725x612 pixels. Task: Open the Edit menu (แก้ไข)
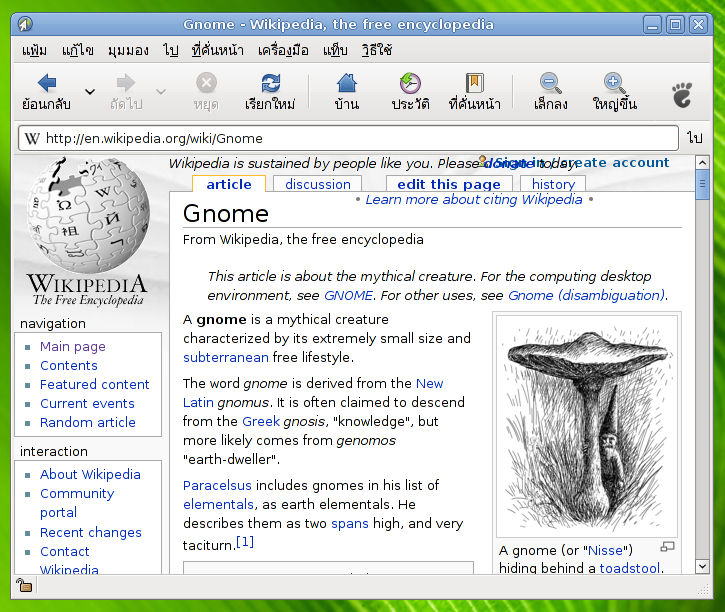[78, 50]
